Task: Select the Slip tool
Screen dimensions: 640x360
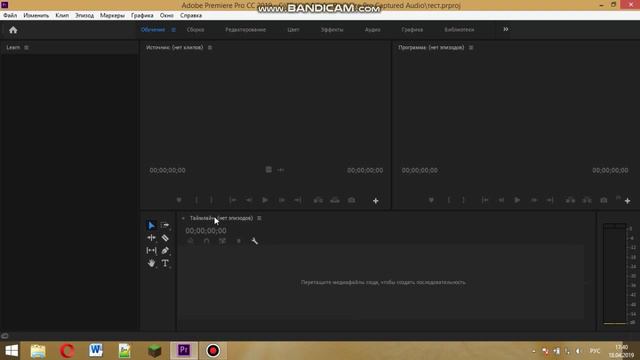Action: (151, 251)
